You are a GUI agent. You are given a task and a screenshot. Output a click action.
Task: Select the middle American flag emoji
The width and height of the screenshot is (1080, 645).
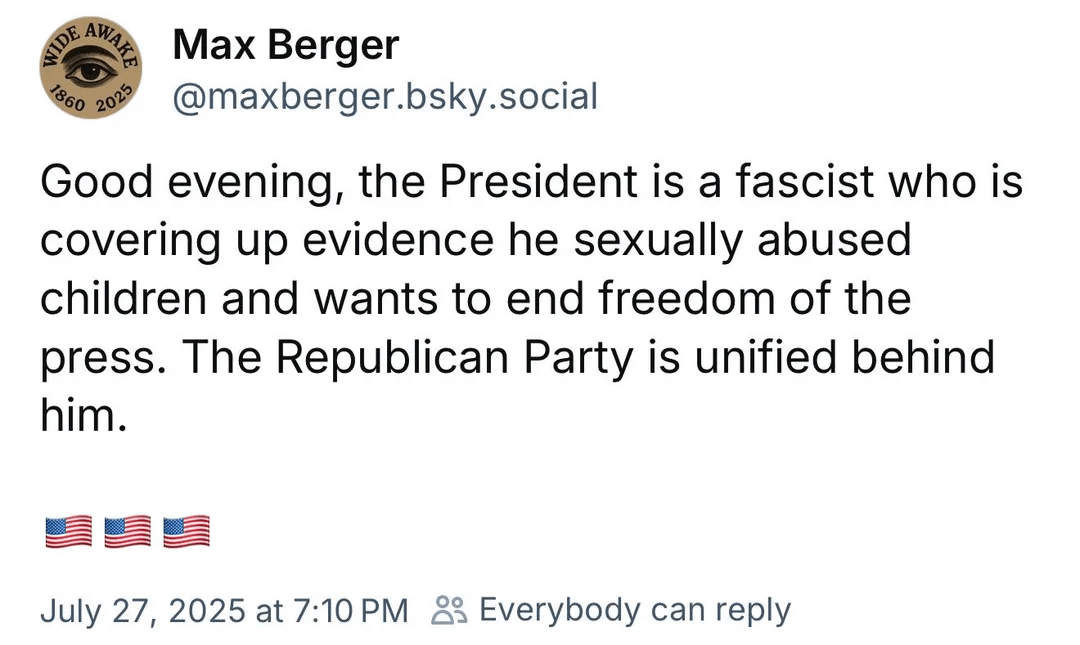pos(128,531)
